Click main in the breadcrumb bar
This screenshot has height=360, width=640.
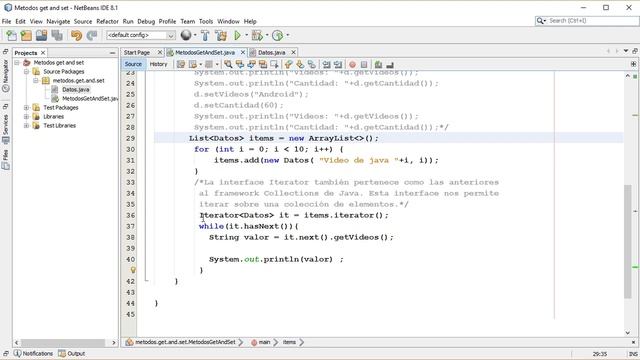(264, 342)
